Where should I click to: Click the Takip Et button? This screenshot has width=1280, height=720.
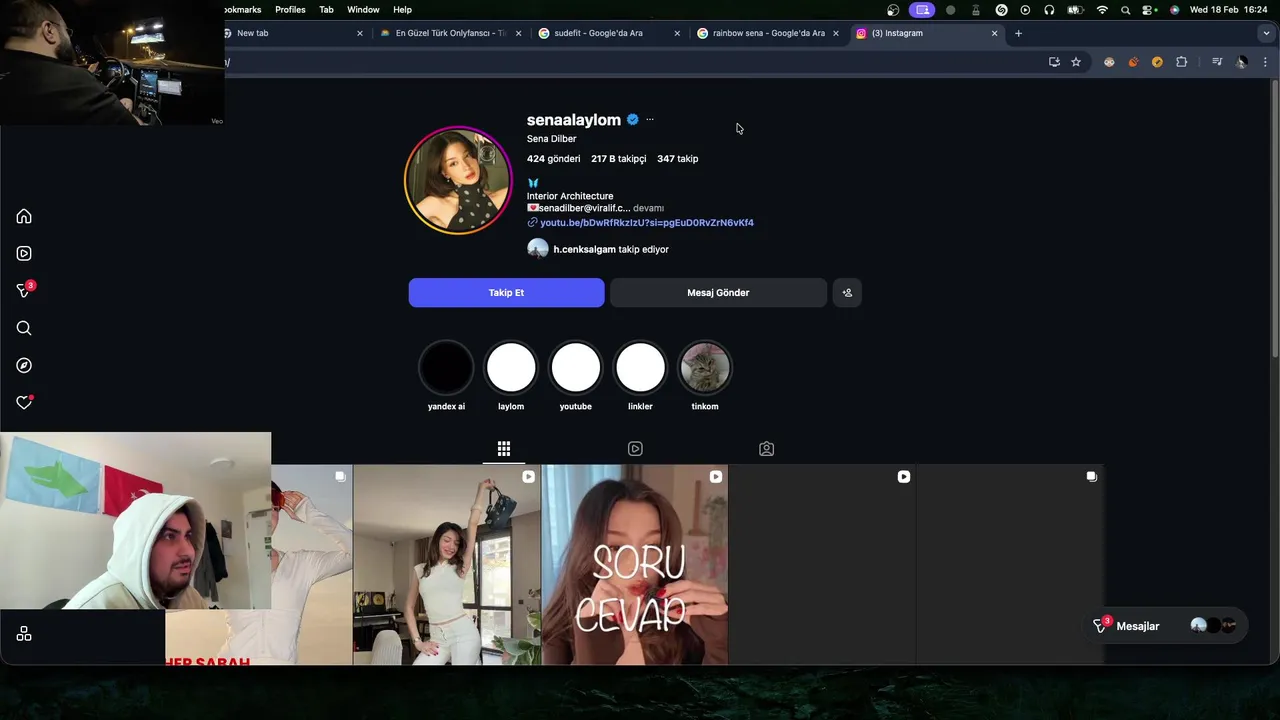[506, 293]
